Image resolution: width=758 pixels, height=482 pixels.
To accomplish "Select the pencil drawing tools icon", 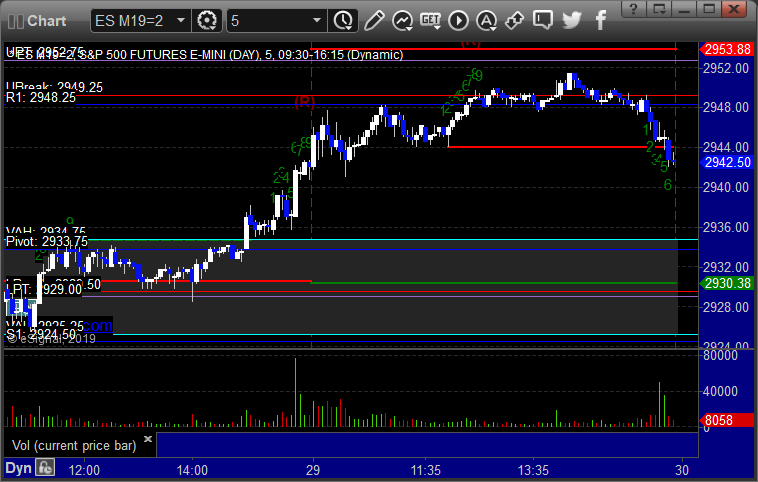I will [x=374, y=21].
